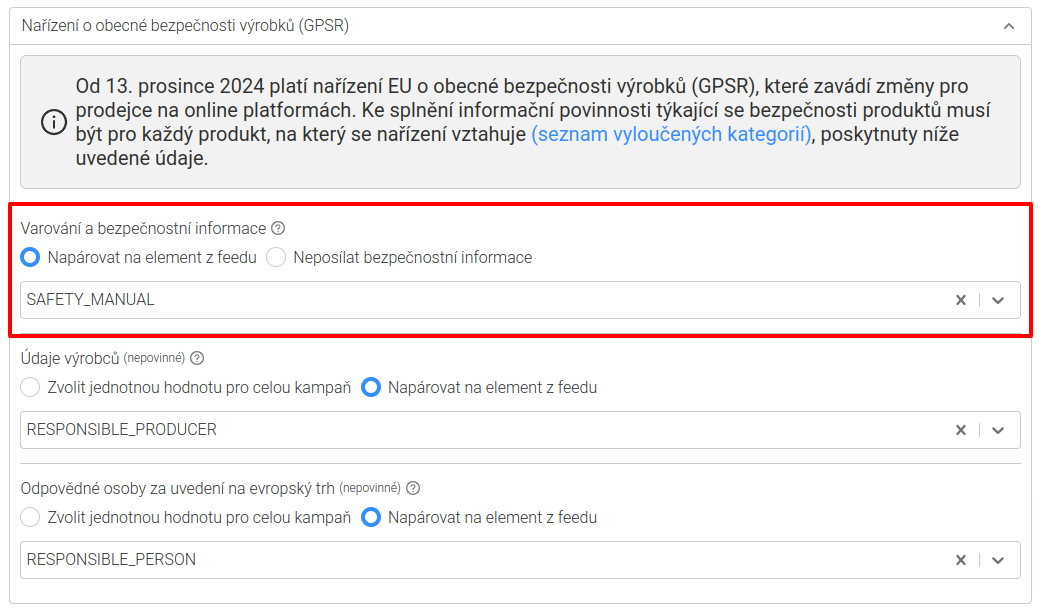Click the Nařízení o obecné bezpečnosti výrobků header
1039x616 pixels.
click(185, 26)
